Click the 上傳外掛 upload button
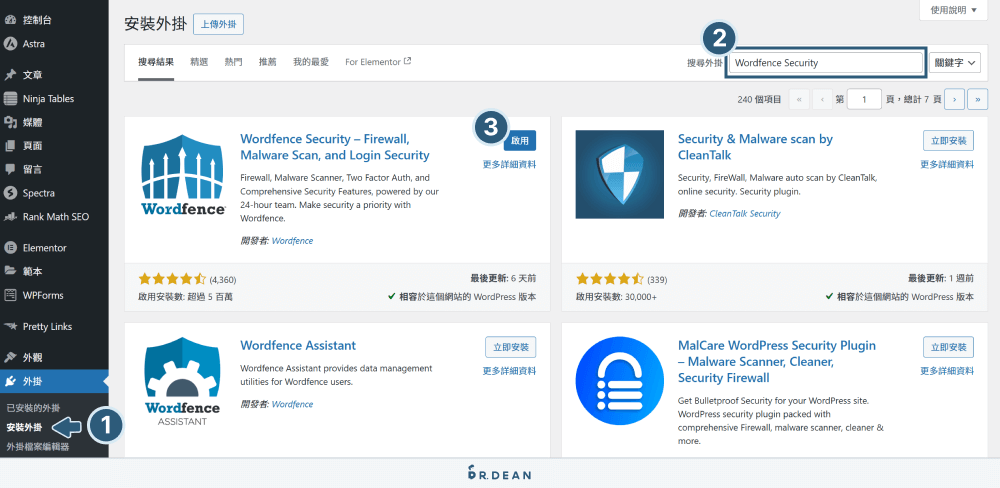Screen dimensions: 1000x488 point(218,24)
